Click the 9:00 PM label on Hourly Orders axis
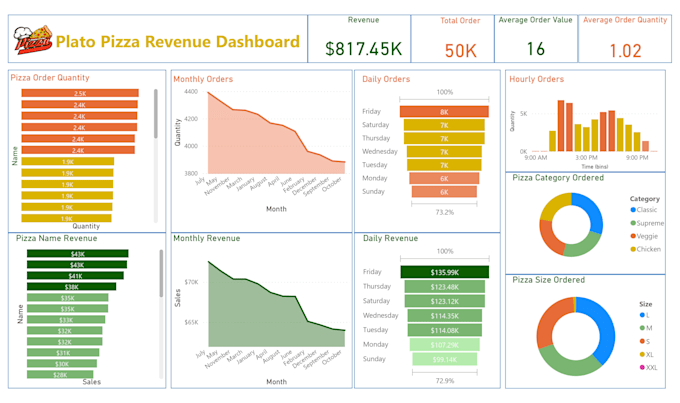 click(x=637, y=157)
